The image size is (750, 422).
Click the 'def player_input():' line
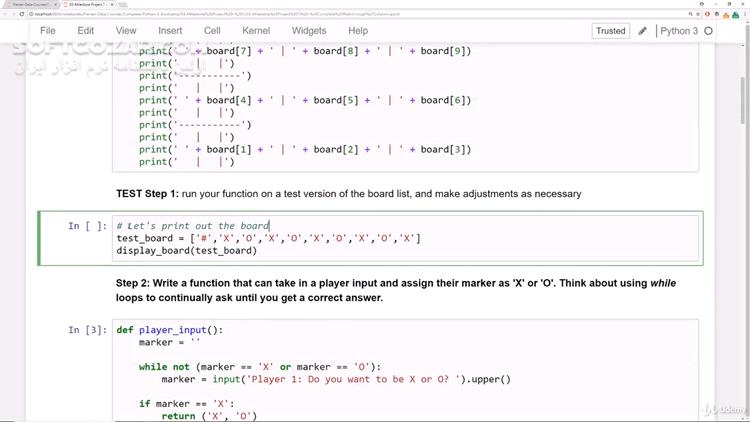pyautogui.click(x=170, y=330)
